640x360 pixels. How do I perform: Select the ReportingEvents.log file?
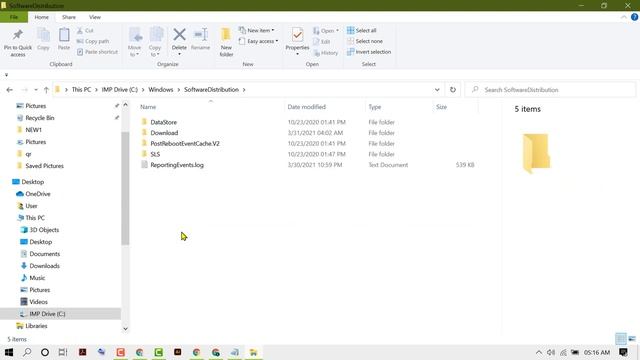(x=177, y=165)
